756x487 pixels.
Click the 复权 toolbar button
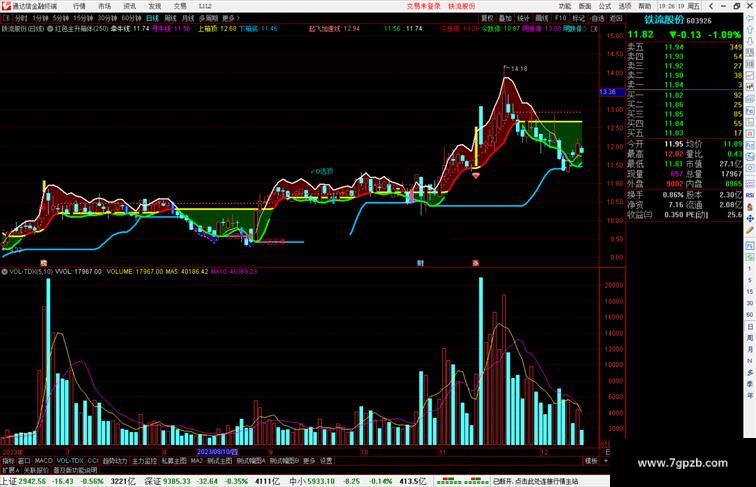tap(487, 18)
